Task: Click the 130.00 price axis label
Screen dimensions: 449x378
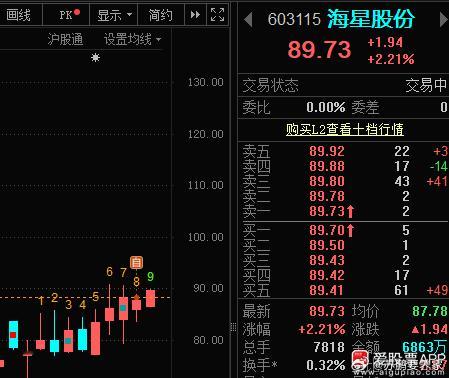Action: point(205,82)
